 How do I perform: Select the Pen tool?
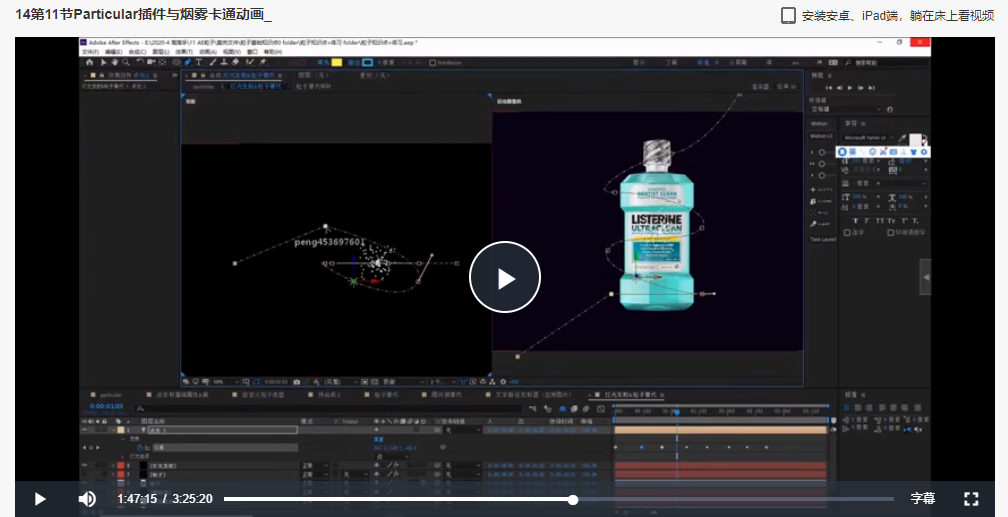pyautogui.click(x=188, y=62)
